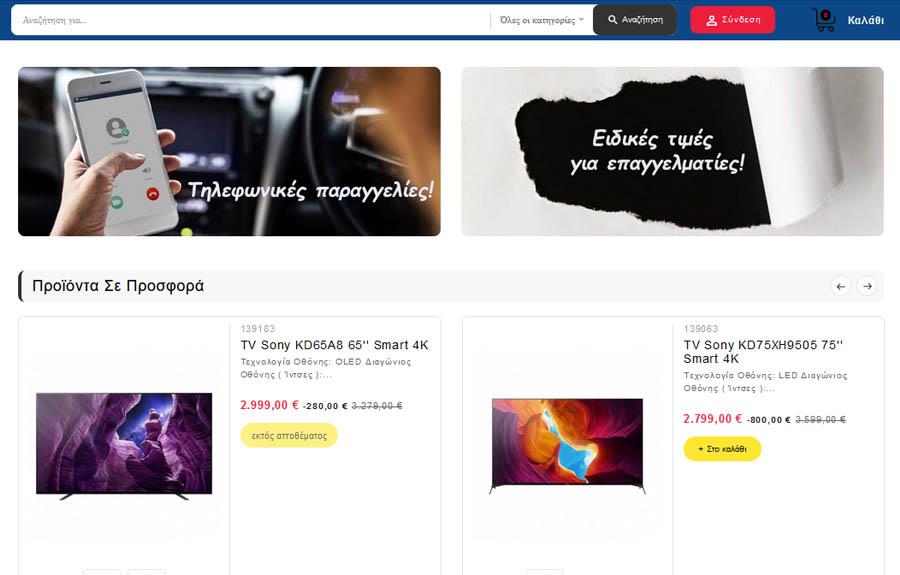Screen dimensions: 900x575
Task: Click the 2.999,00 € price
Action: (269, 405)
